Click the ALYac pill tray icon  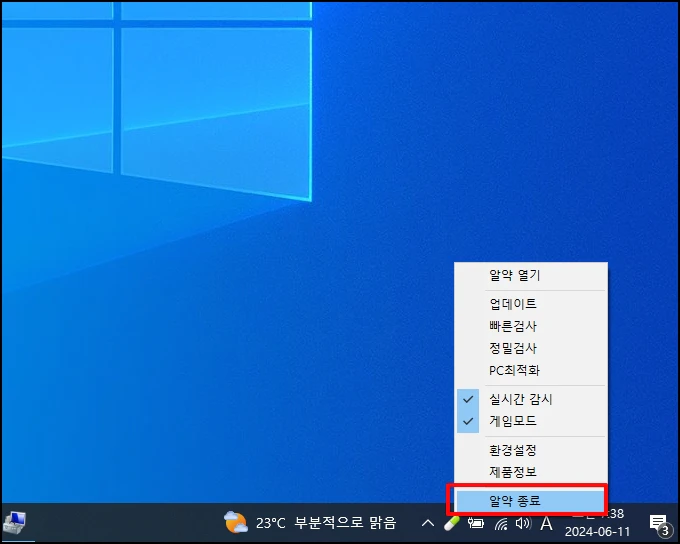point(451,523)
